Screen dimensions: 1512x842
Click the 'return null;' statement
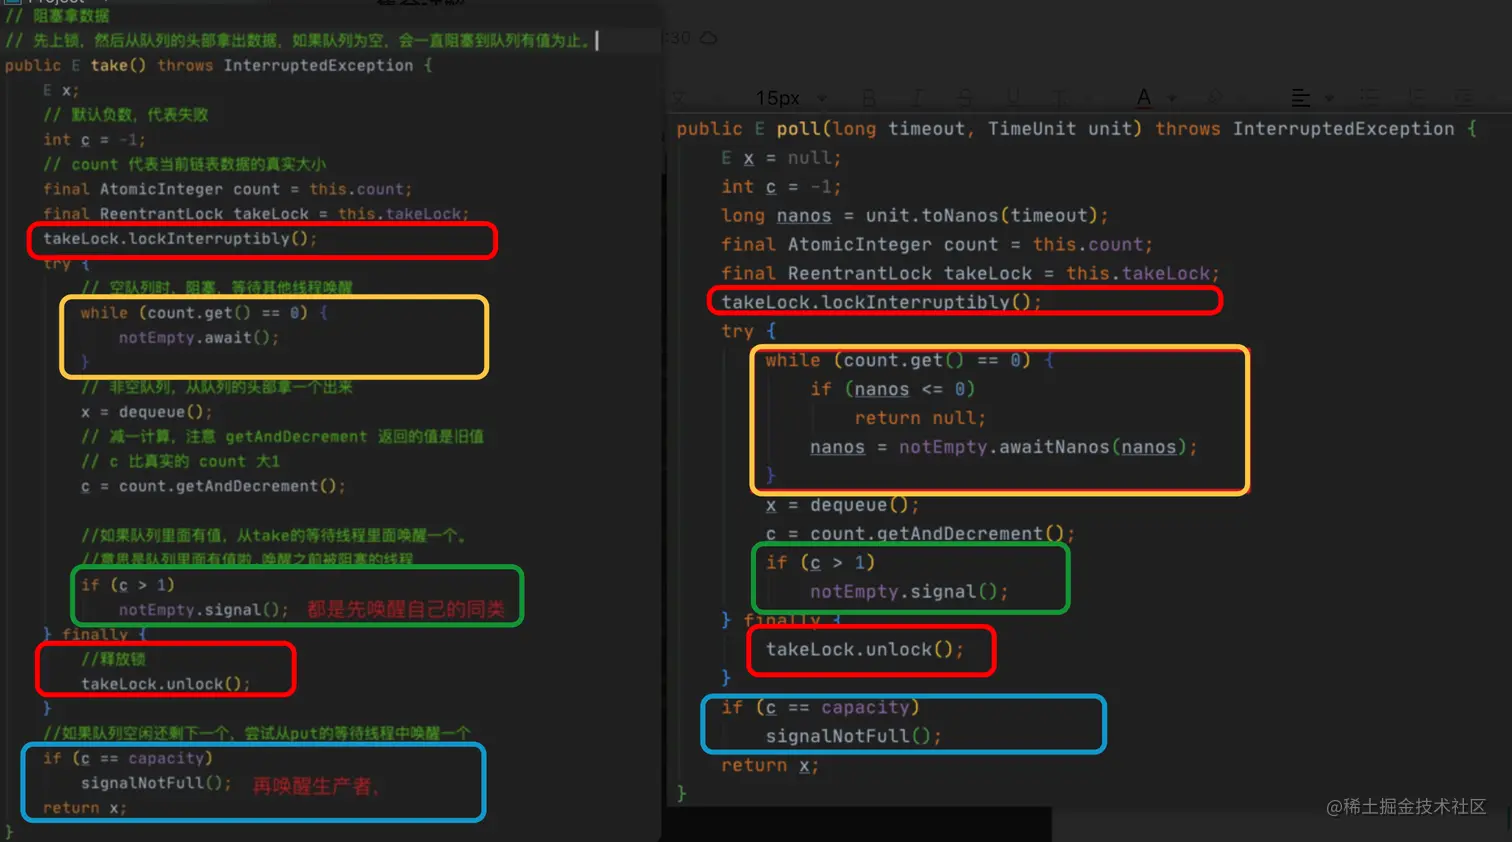(x=920, y=418)
